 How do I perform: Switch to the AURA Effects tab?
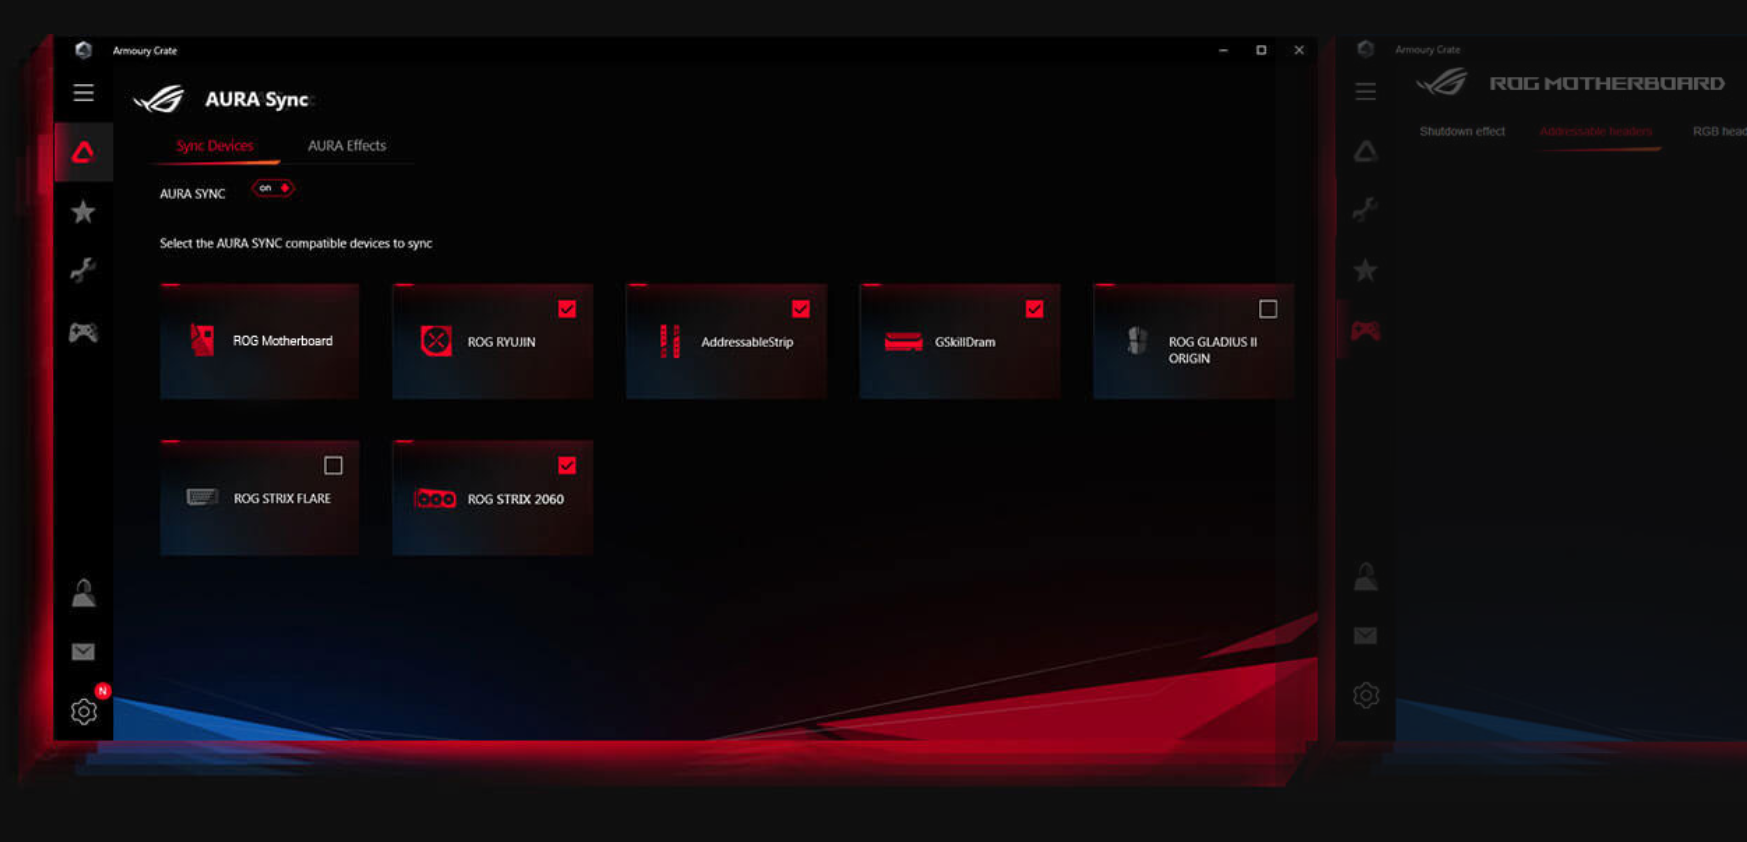pyautogui.click(x=346, y=146)
